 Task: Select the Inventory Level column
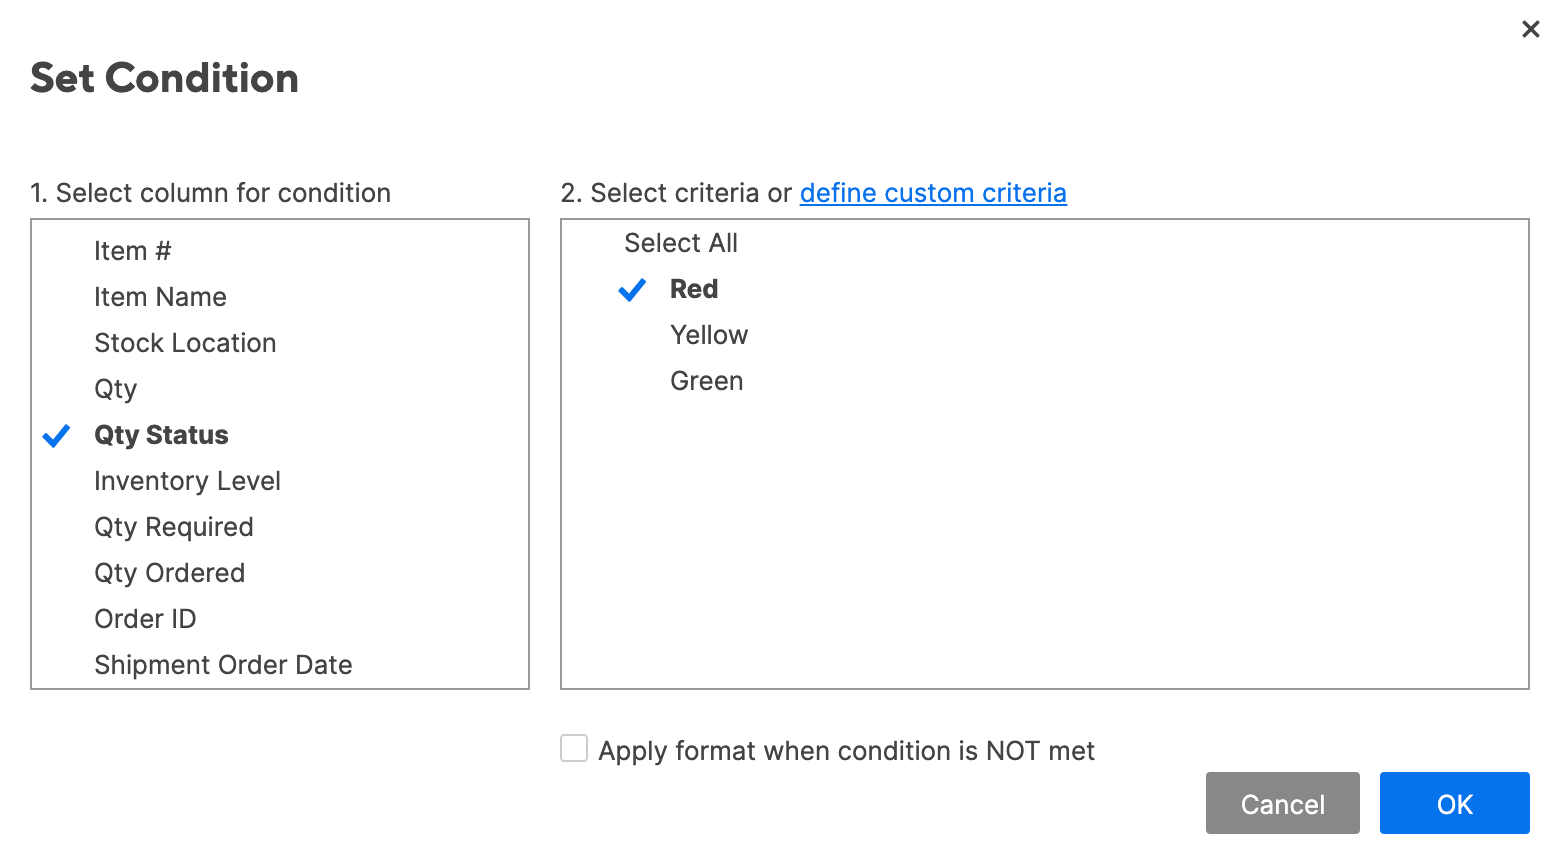click(187, 481)
